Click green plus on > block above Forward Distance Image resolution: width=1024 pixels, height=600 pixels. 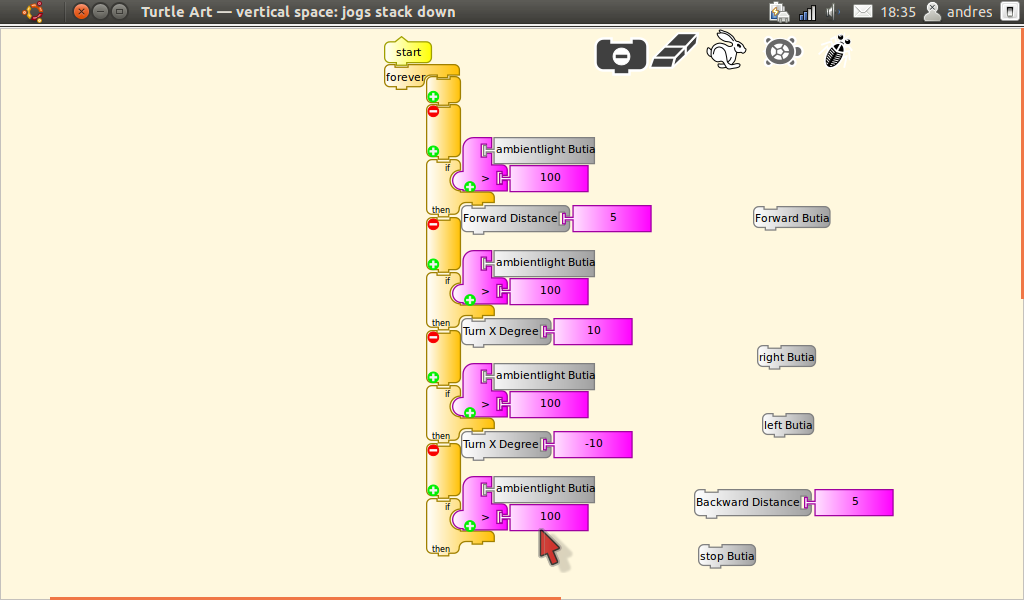pyautogui.click(x=470, y=187)
